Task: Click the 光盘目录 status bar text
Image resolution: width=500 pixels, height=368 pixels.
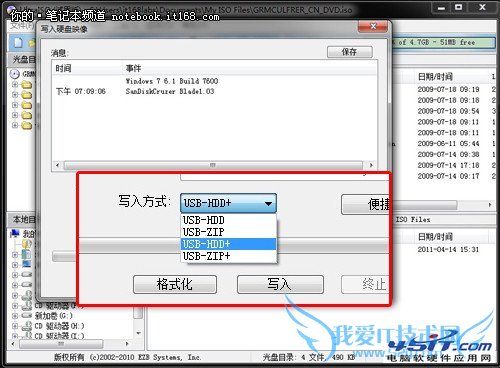Action: pyautogui.click(x=309, y=357)
